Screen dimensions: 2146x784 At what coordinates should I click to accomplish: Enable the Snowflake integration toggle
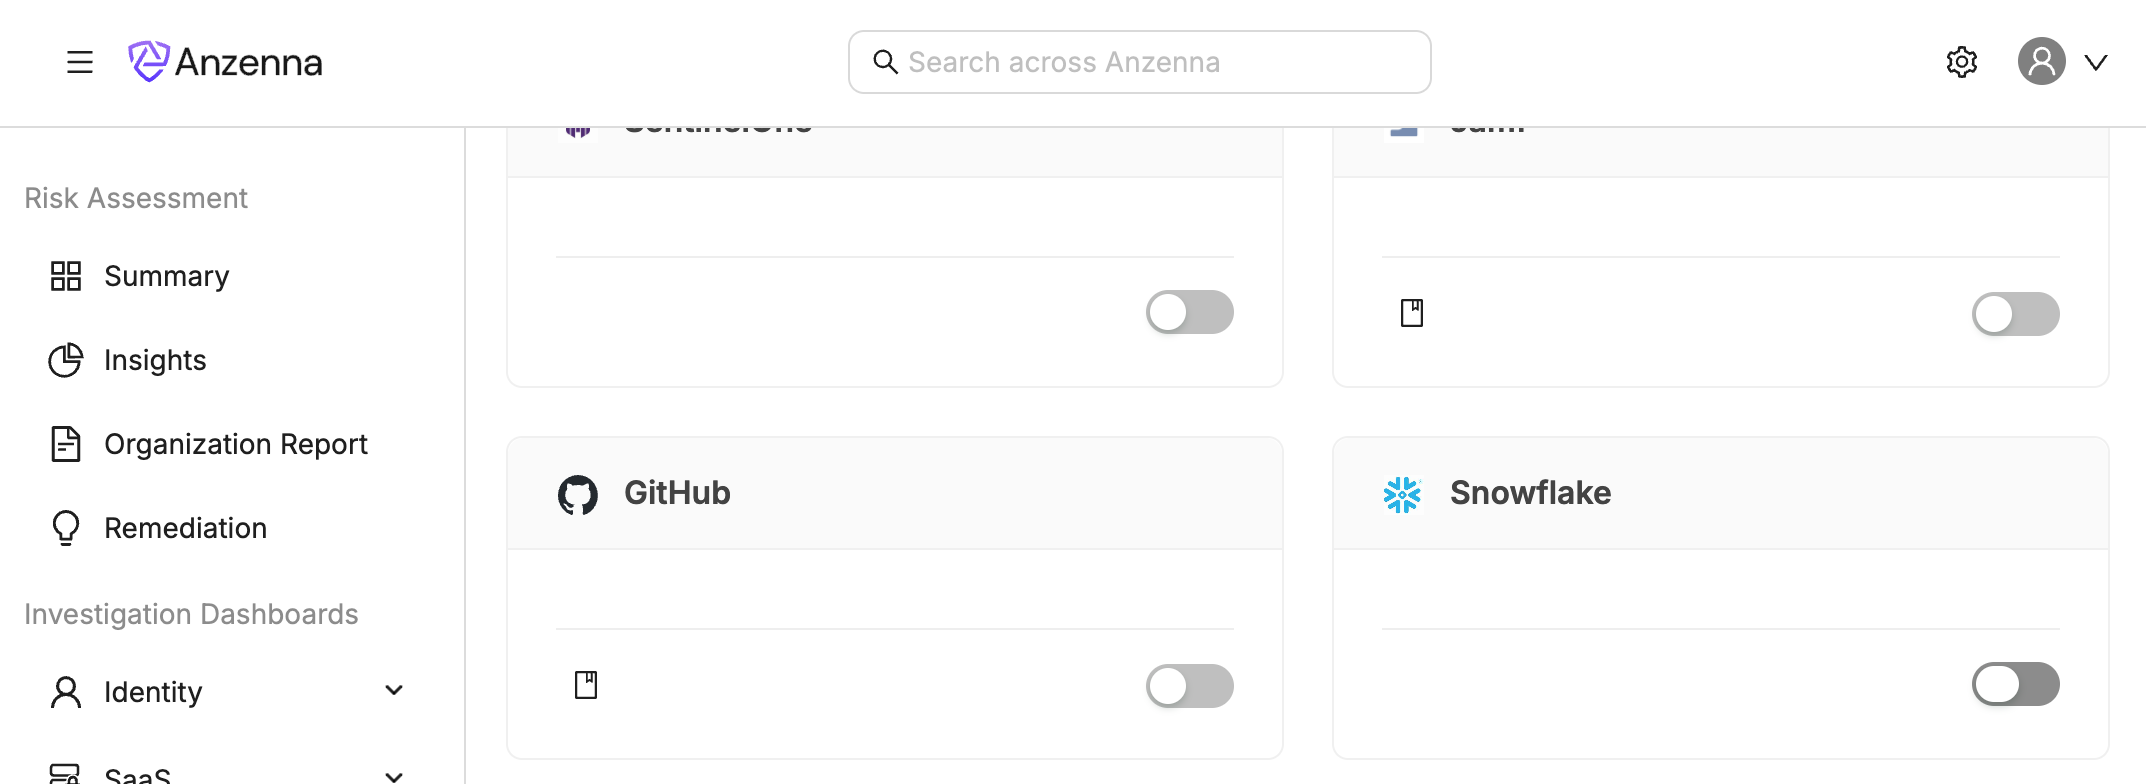click(2015, 685)
